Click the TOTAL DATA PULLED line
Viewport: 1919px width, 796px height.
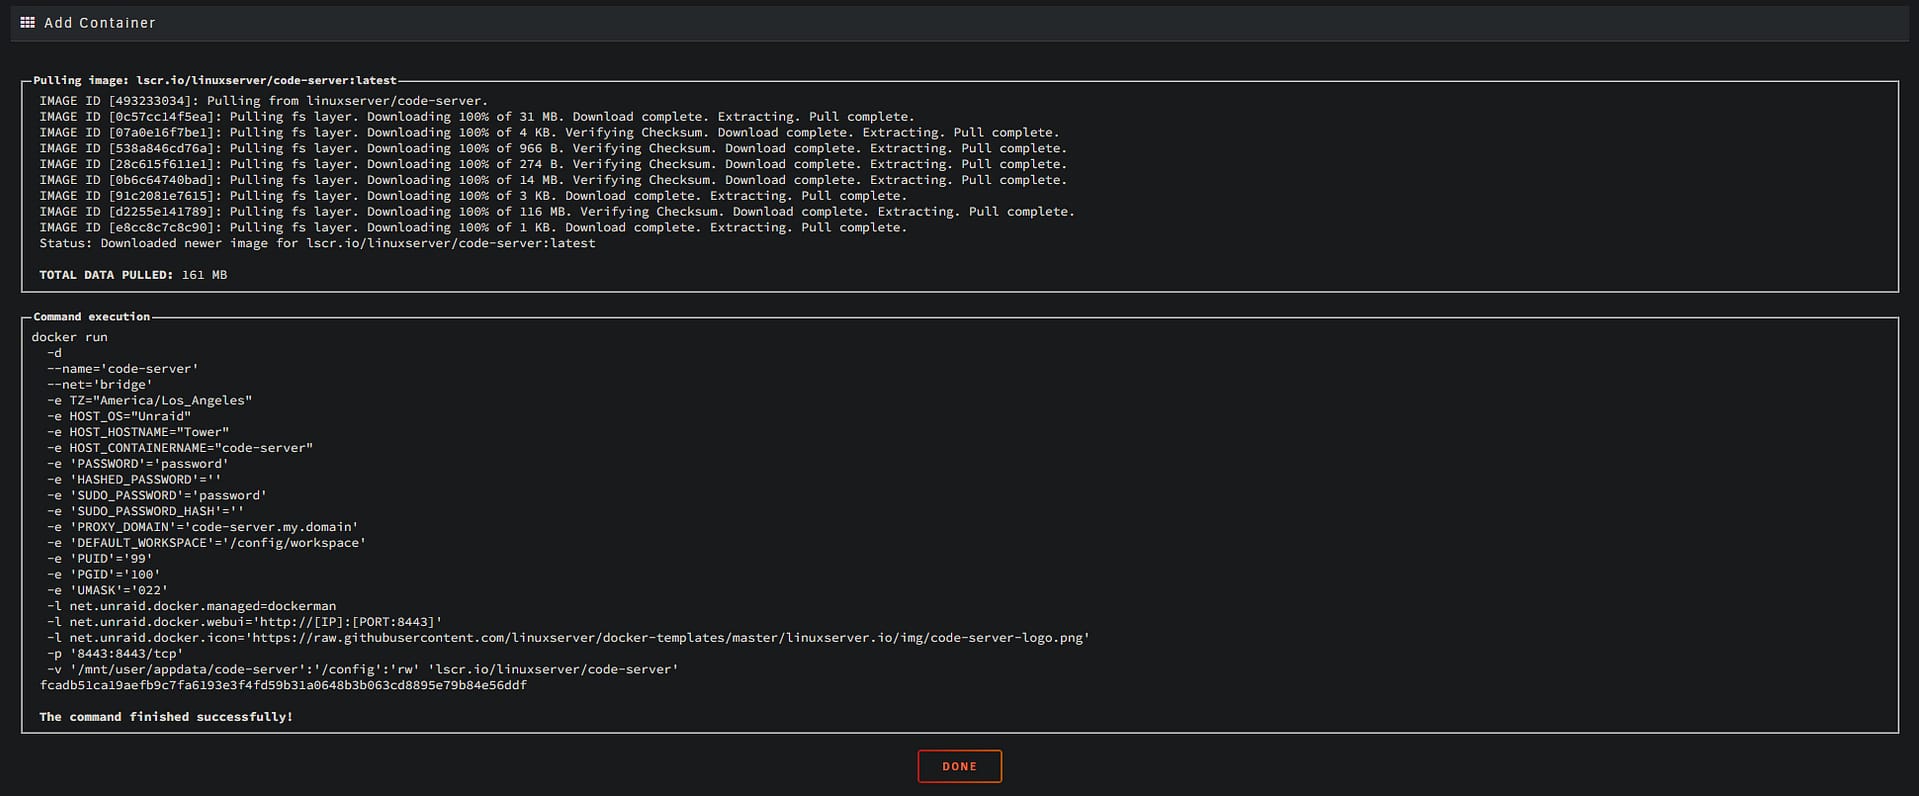click(133, 274)
